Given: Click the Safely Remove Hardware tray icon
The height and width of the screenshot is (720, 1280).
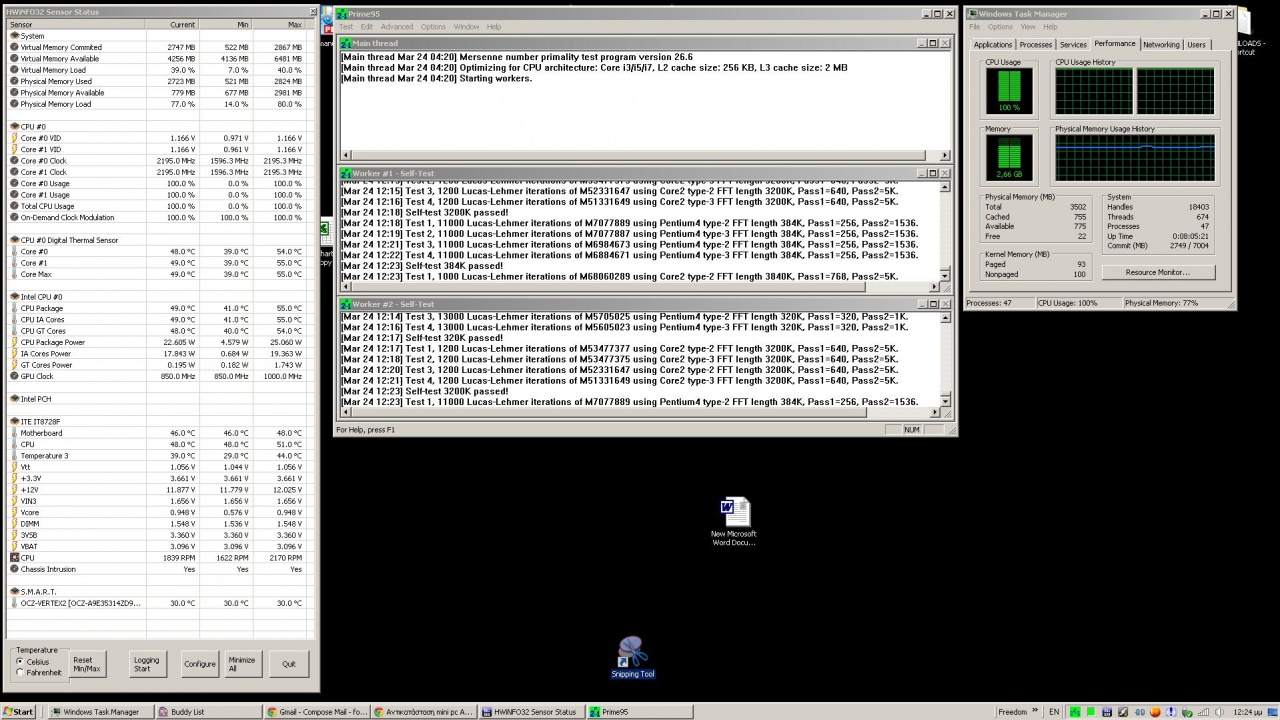Looking at the screenshot, I should [1187, 712].
